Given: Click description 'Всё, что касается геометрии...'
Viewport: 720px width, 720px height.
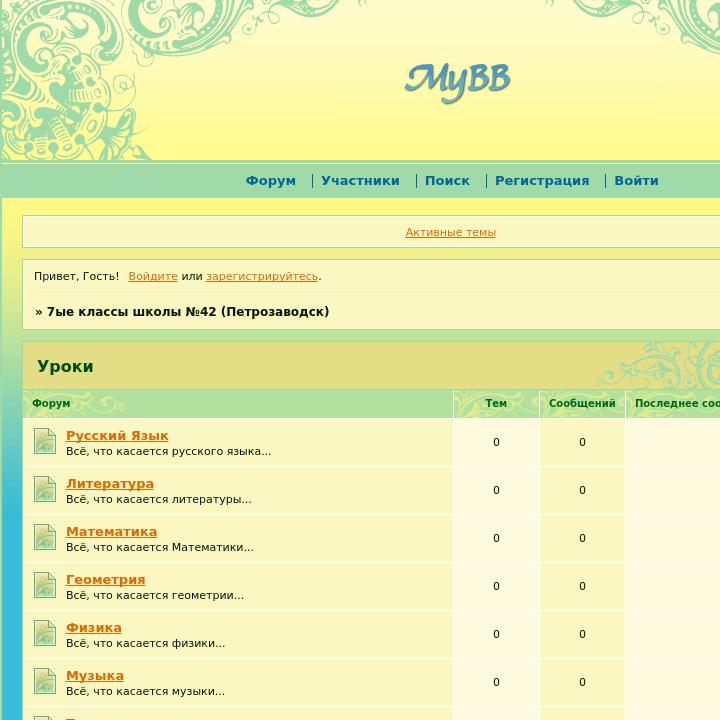Looking at the screenshot, I should (x=155, y=595).
